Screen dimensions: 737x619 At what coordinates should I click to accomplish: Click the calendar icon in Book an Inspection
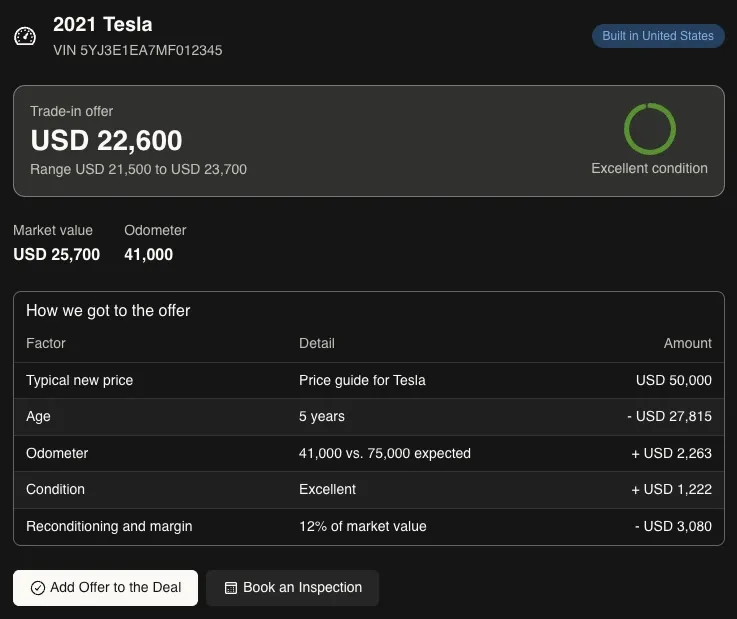pos(231,588)
